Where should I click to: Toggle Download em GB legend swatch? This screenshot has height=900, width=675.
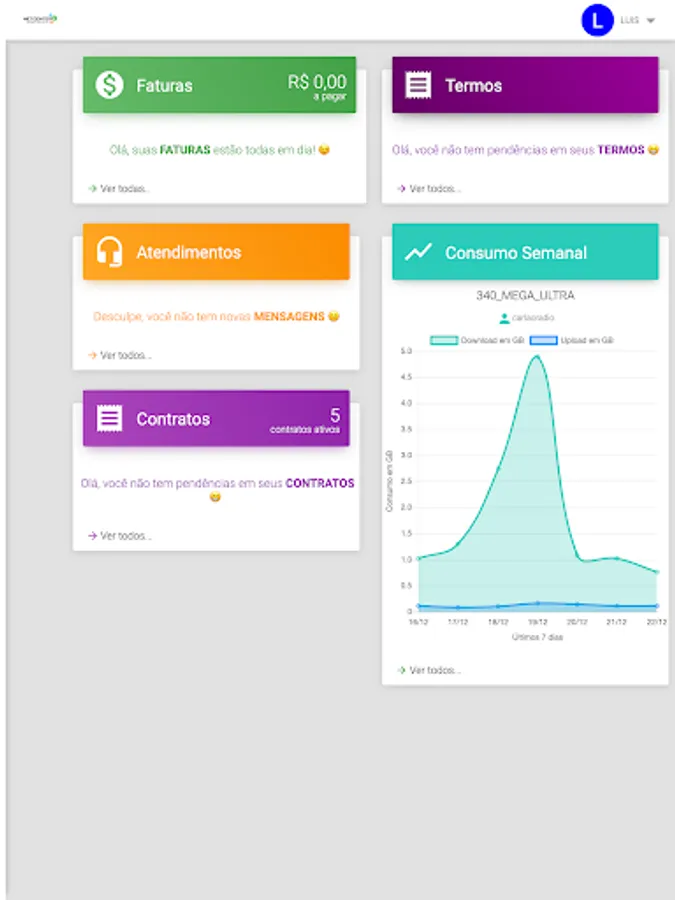click(x=444, y=340)
